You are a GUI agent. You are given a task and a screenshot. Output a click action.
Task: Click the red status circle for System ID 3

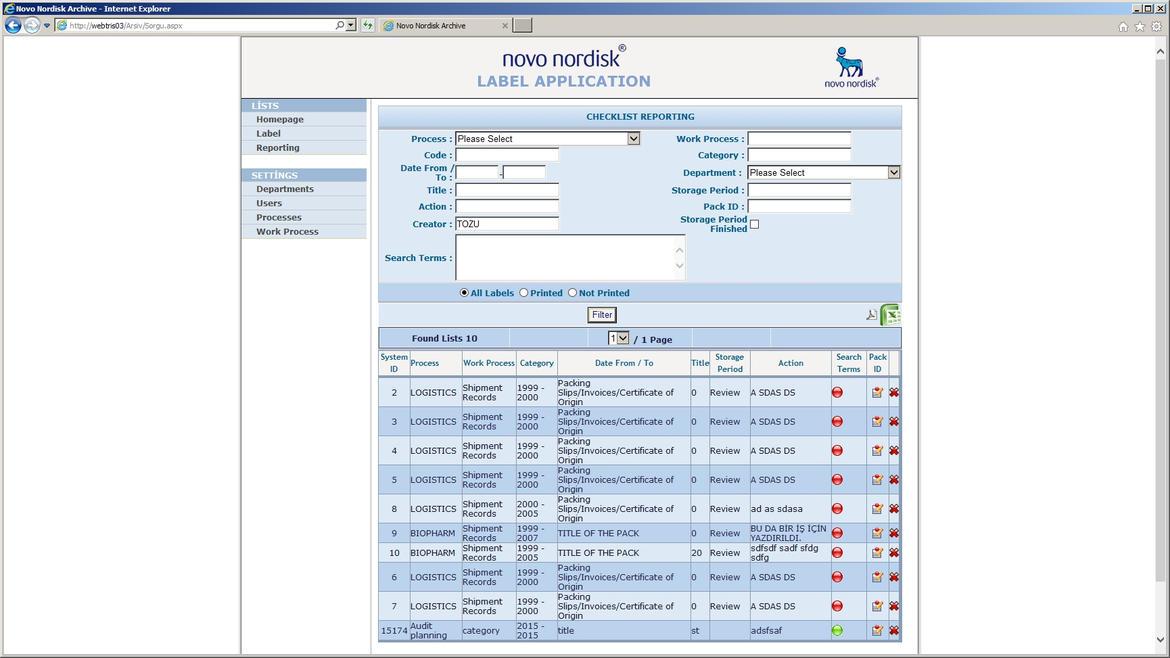click(x=837, y=422)
